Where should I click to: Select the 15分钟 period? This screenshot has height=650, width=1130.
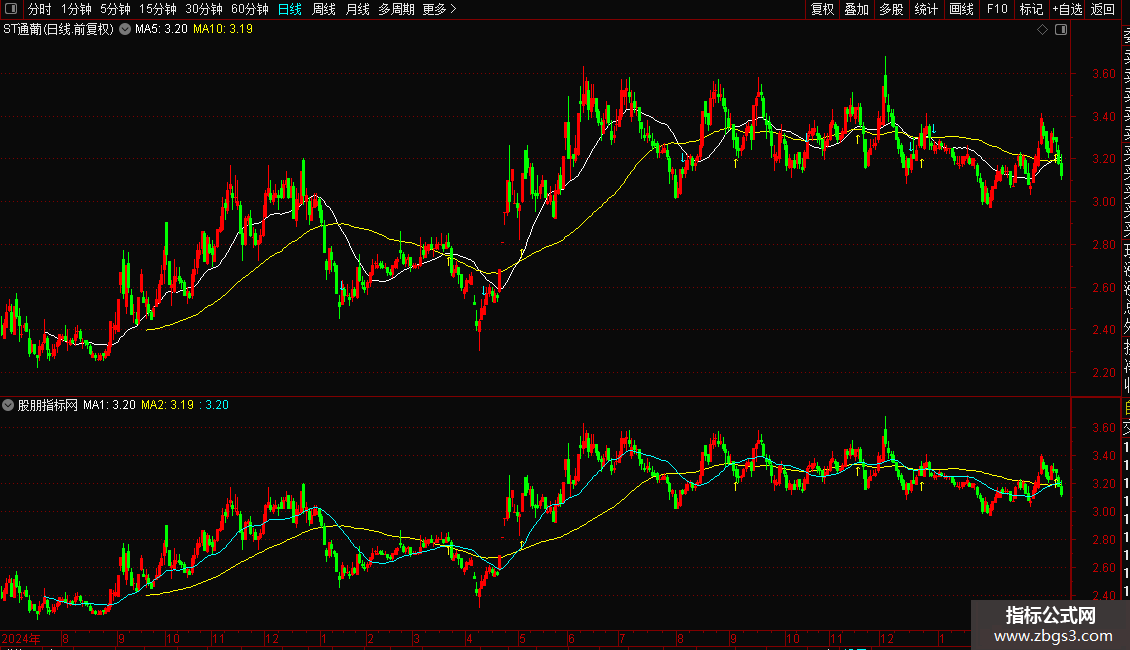coord(158,9)
